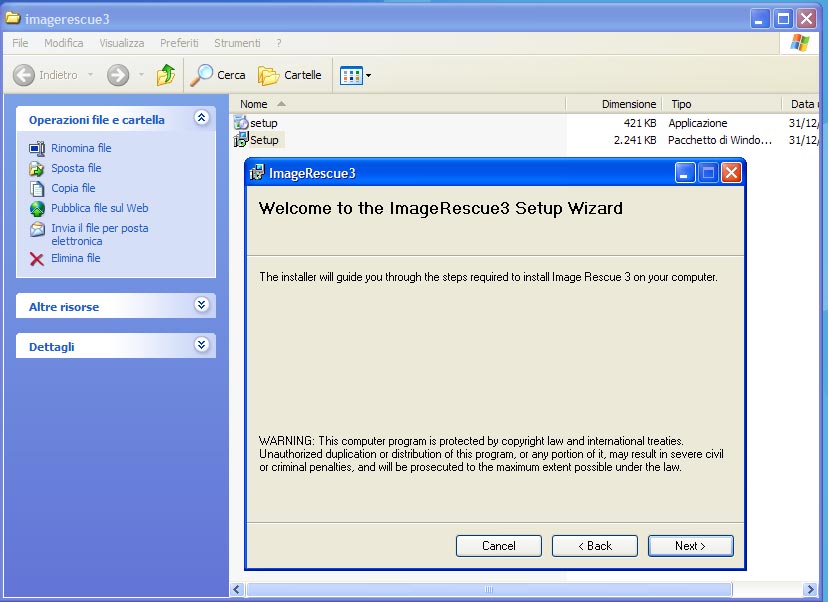Select the 2.241 KB Setup file name

(264, 140)
